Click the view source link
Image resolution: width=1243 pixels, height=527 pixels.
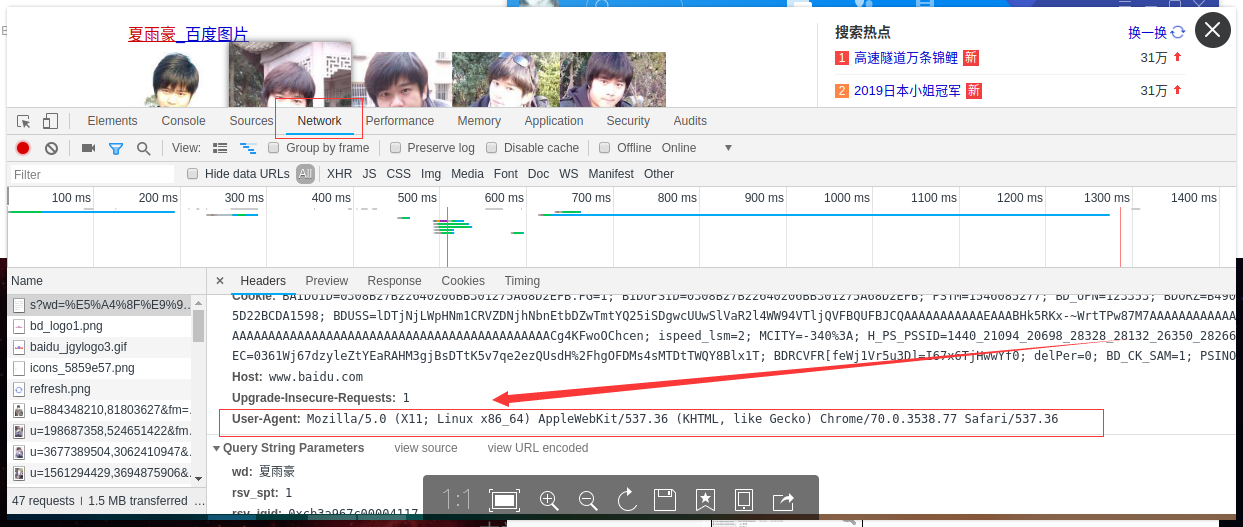tap(426, 448)
